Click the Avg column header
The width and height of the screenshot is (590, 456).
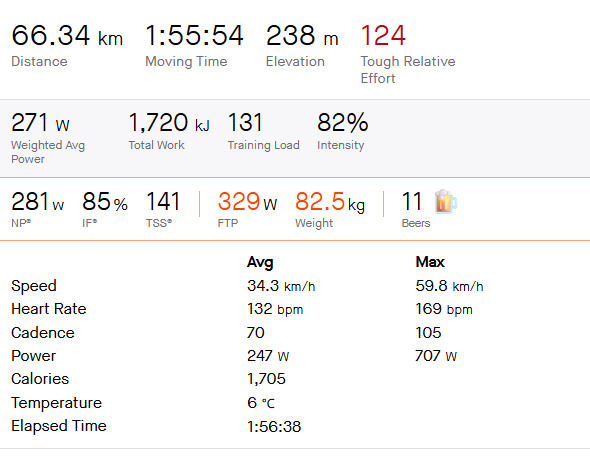pos(260,262)
